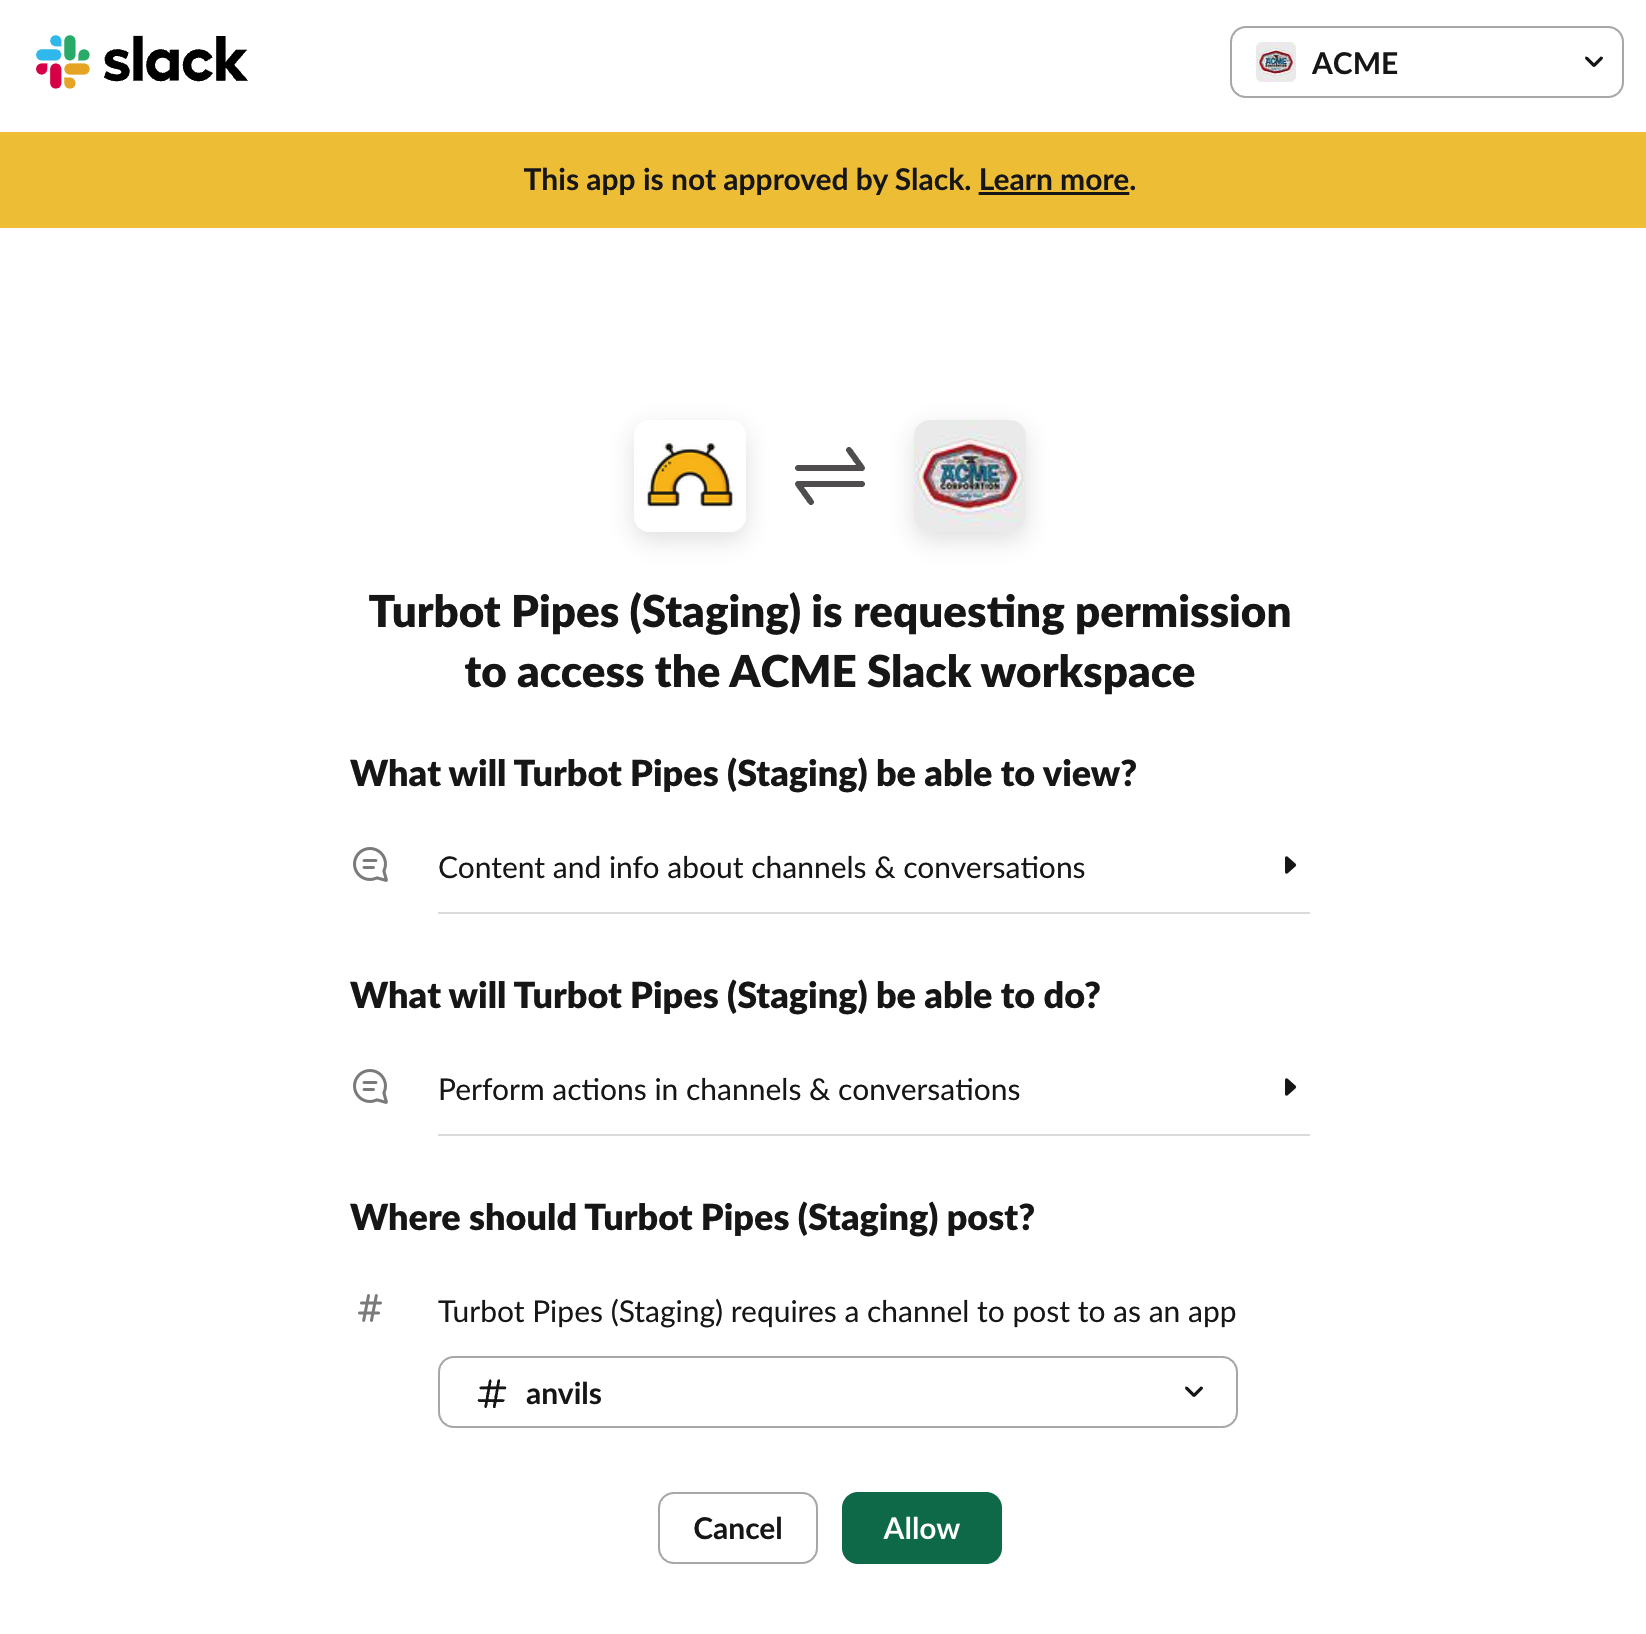1646x1634 pixels.
Task: Click the hash icon beside channel requirement text
Action: coord(370,1308)
